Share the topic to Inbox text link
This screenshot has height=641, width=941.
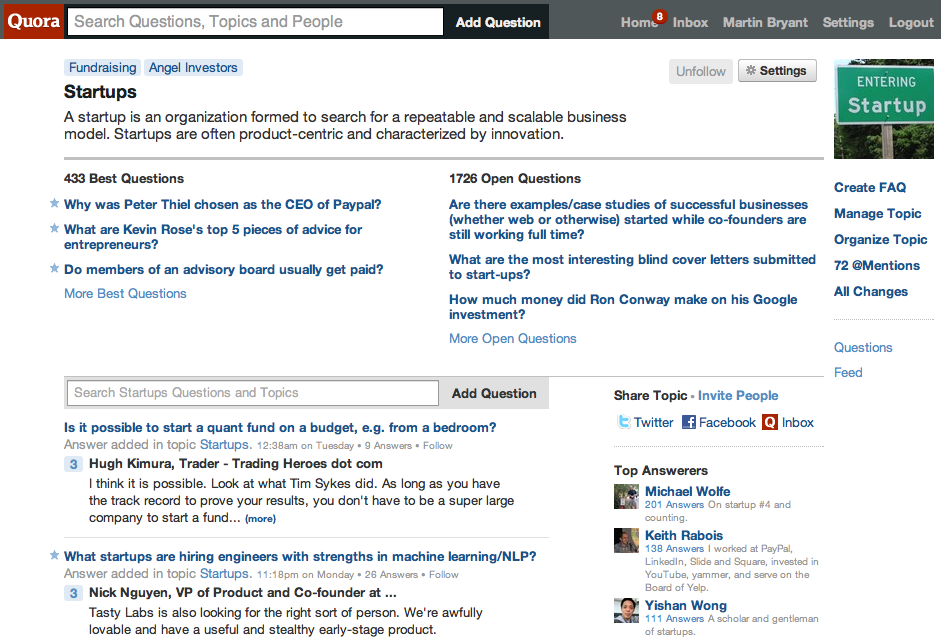point(798,423)
